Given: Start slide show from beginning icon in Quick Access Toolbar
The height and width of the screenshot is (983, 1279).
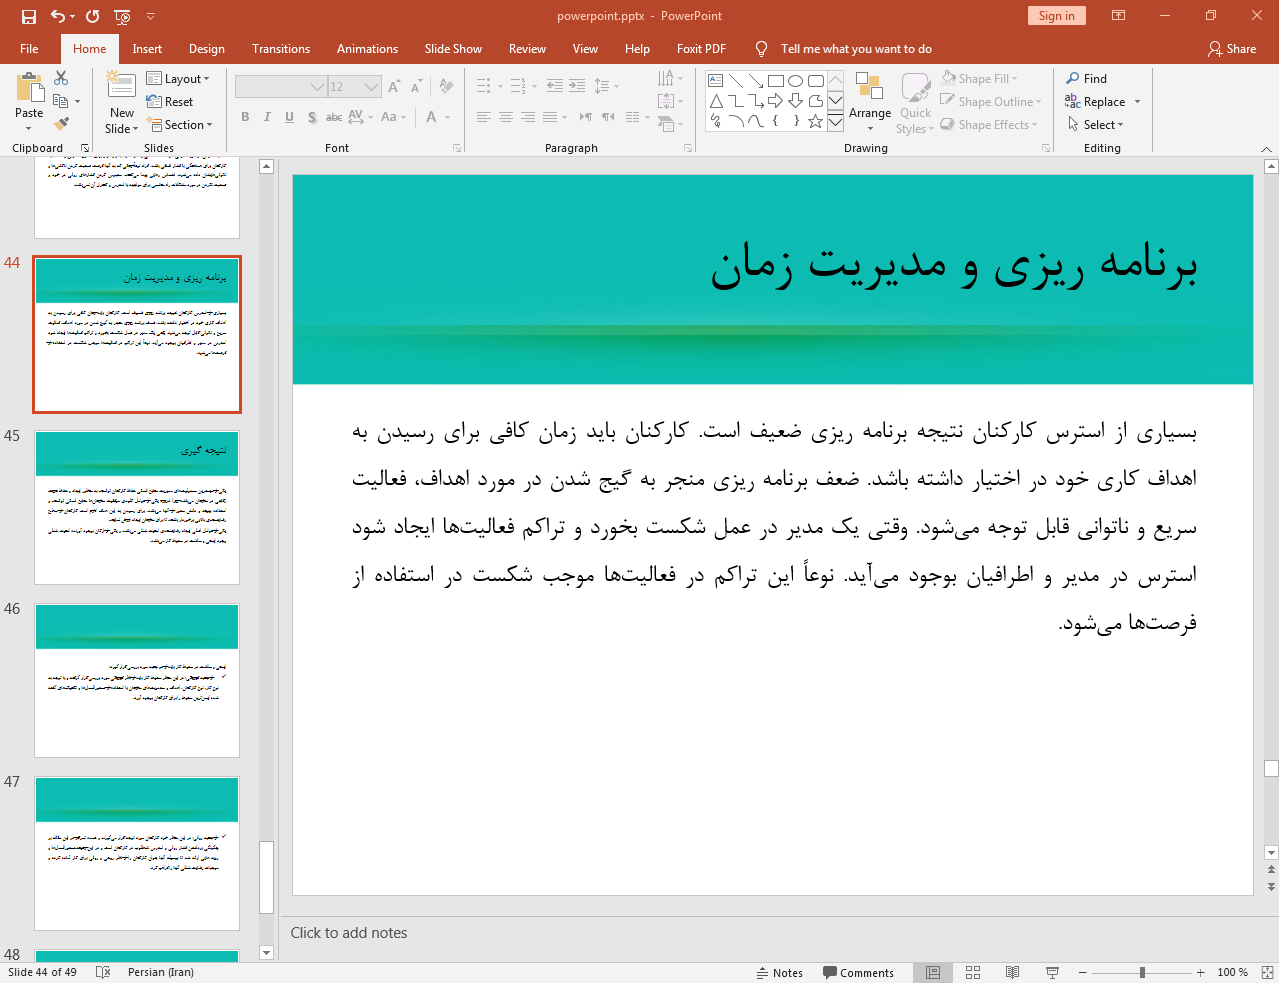Looking at the screenshot, I should 122,16.
